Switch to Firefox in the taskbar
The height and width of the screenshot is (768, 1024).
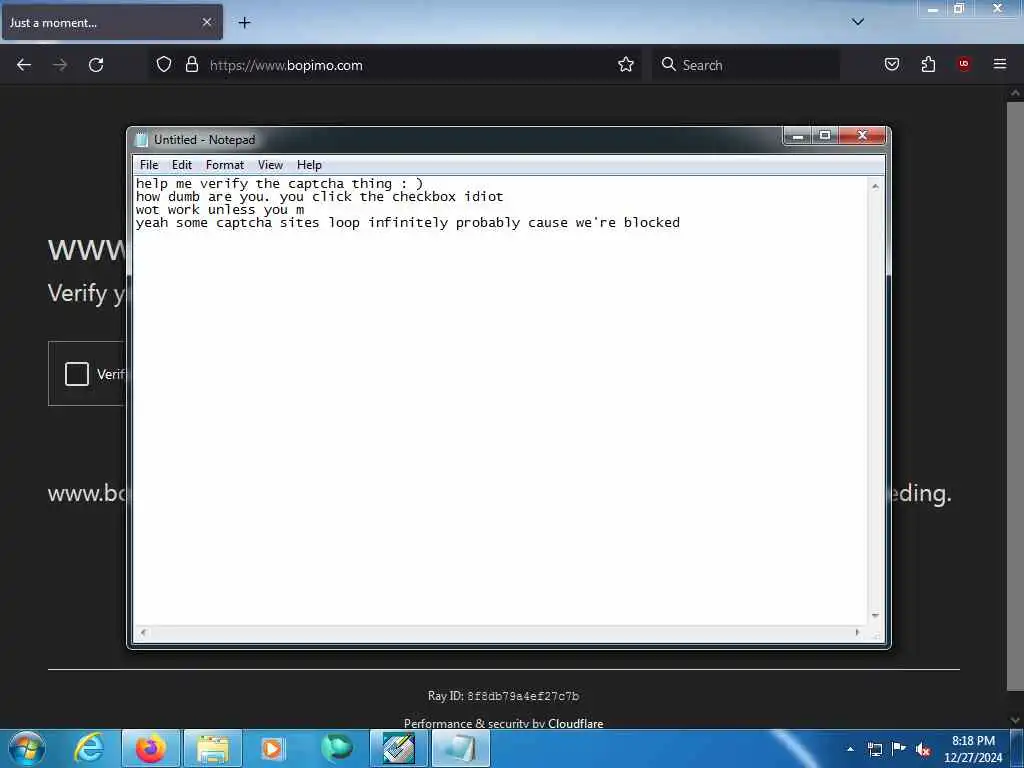tap(150, 748)
